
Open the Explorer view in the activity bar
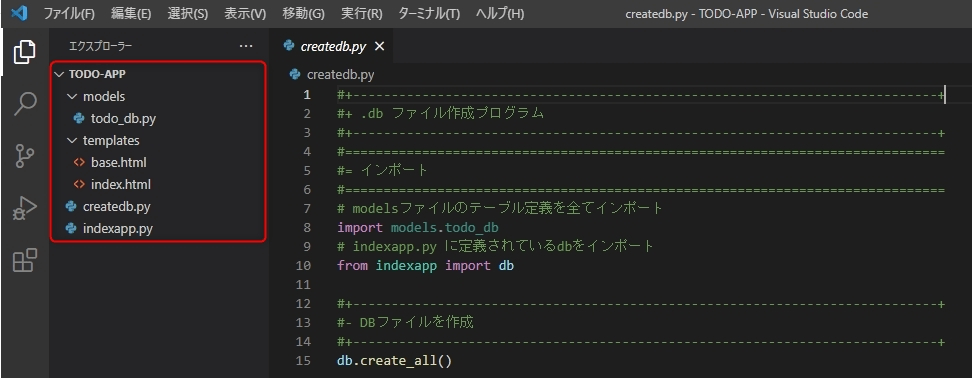click(x=25, y=51)
